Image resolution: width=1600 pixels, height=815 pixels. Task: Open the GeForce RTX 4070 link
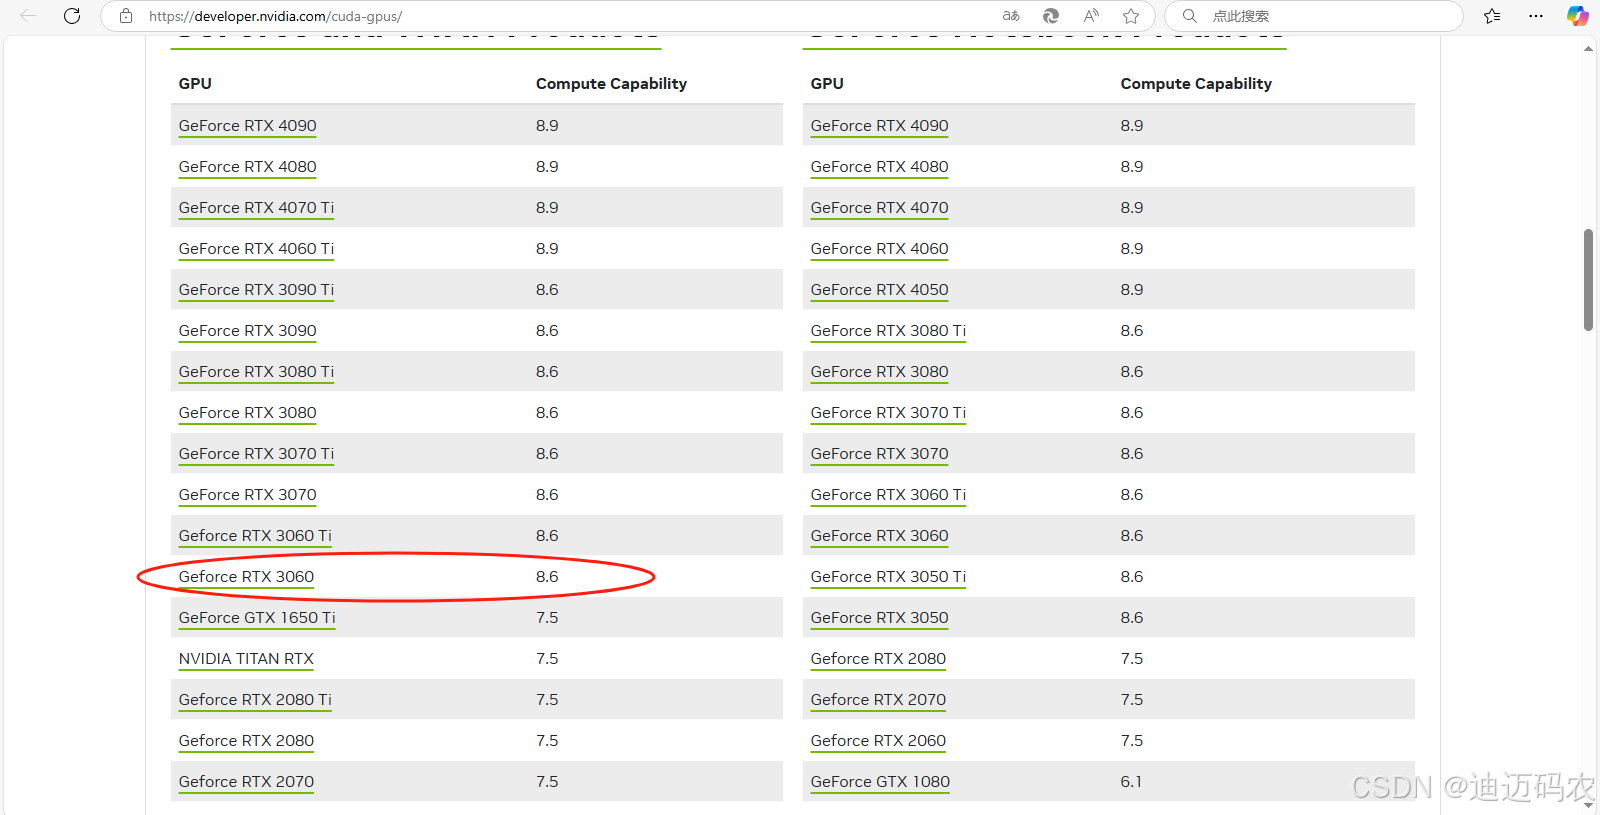879,208
